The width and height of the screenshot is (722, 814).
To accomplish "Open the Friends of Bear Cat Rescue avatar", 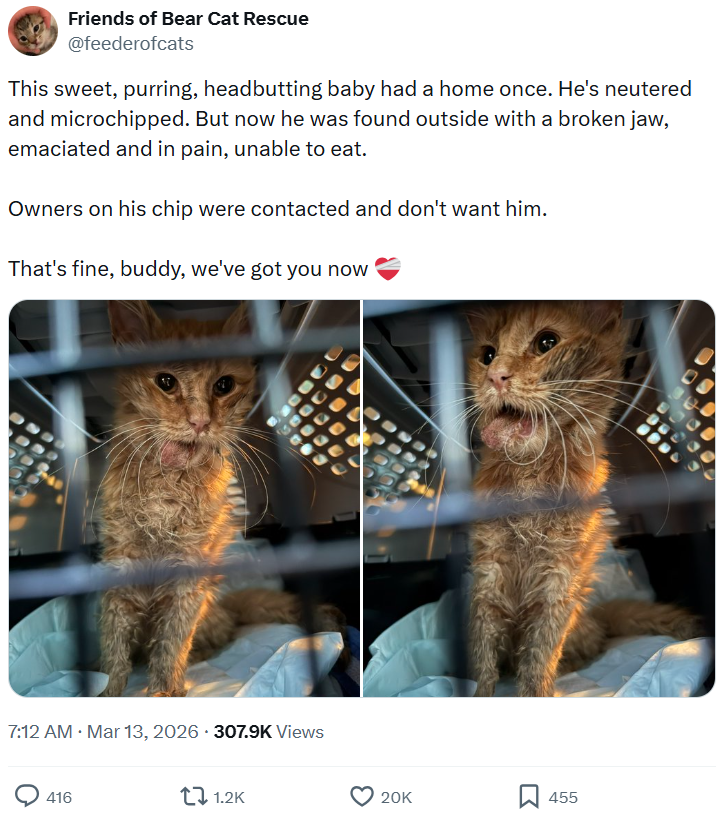I will (33, 31).
